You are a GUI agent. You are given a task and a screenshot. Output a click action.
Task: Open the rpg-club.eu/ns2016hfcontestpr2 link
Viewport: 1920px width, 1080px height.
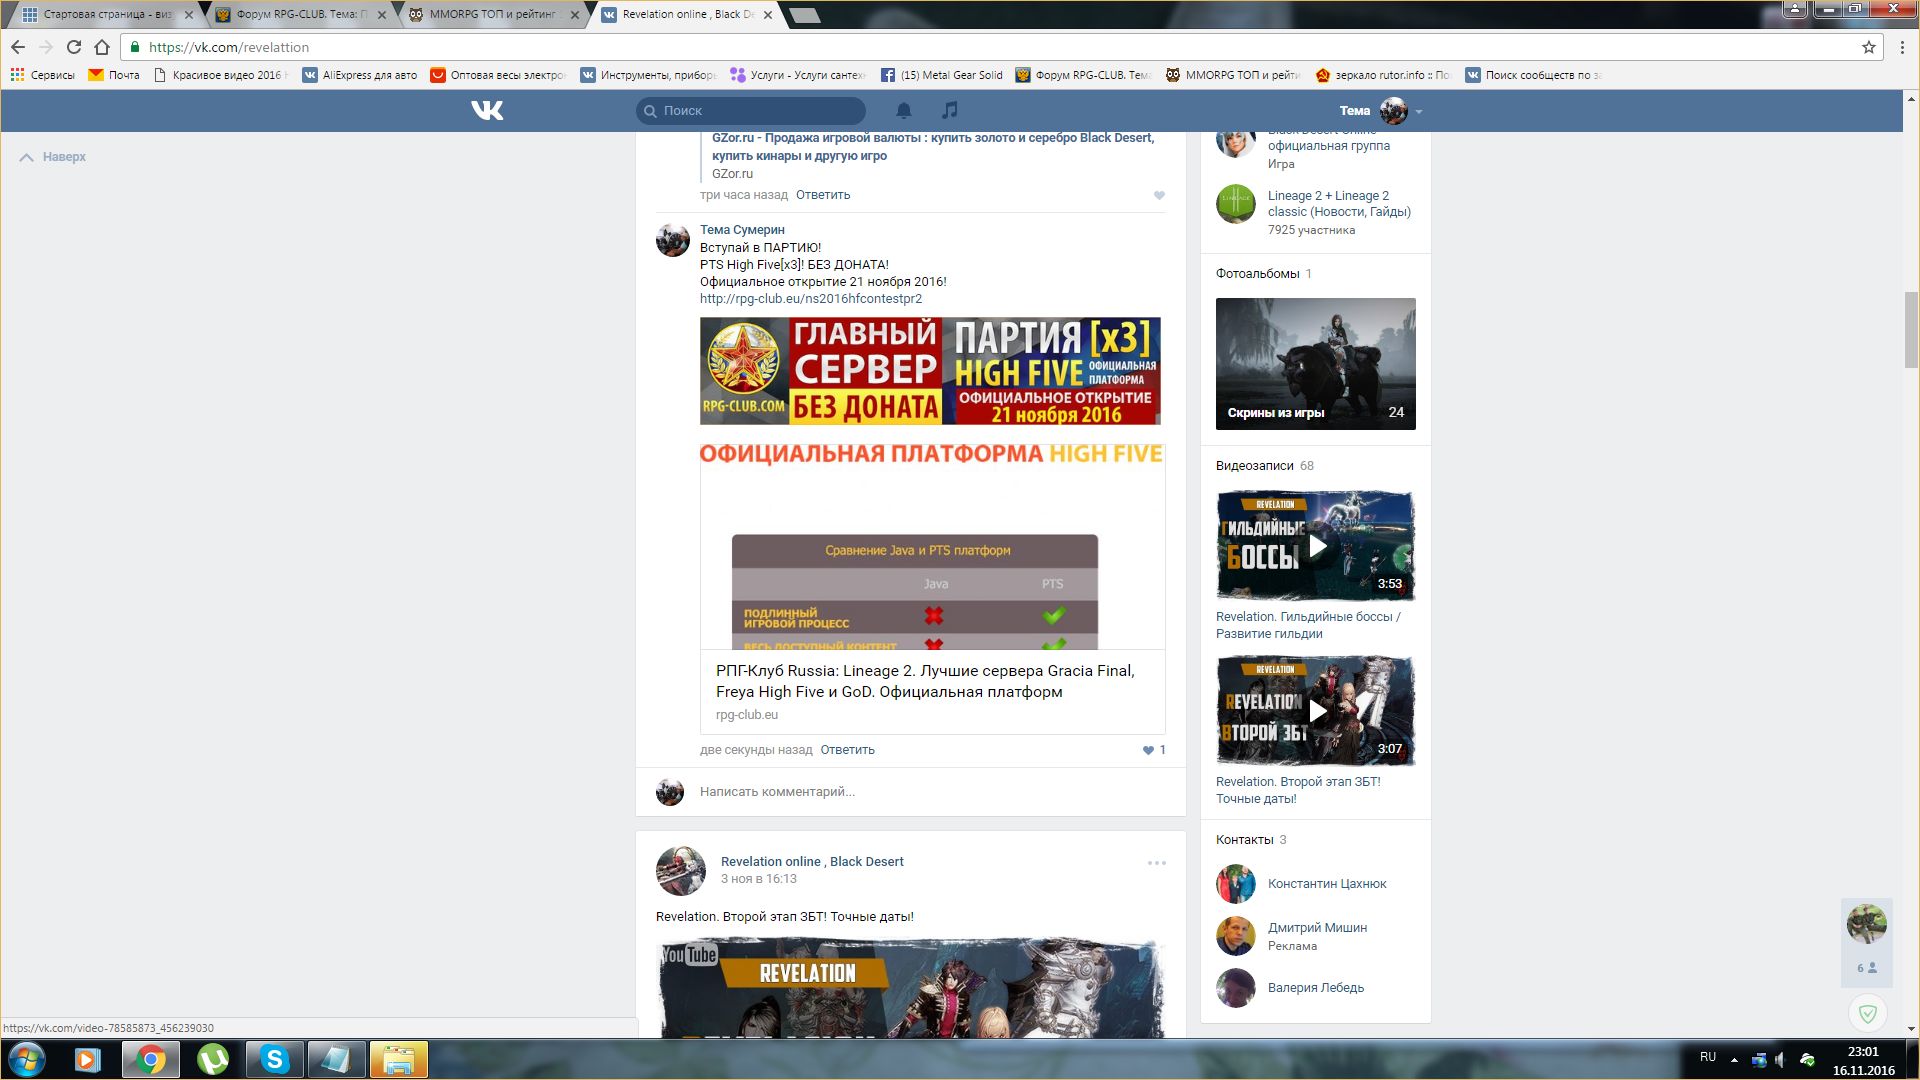pos(811,299)
